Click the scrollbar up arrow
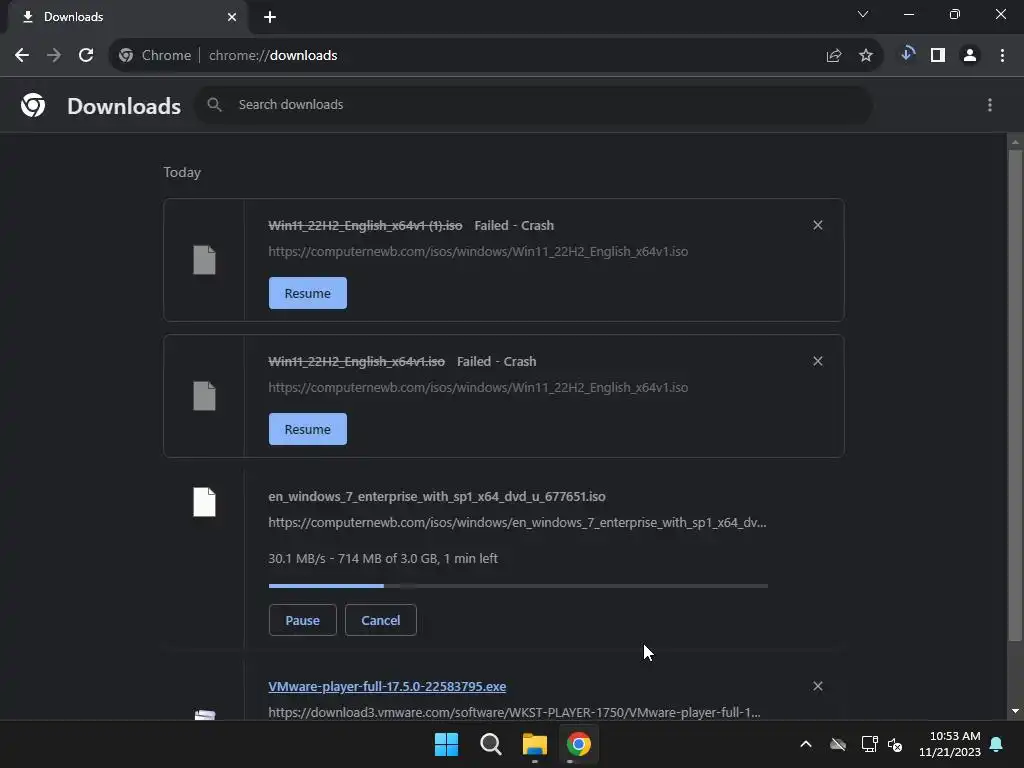 (x=1015, y=142)
